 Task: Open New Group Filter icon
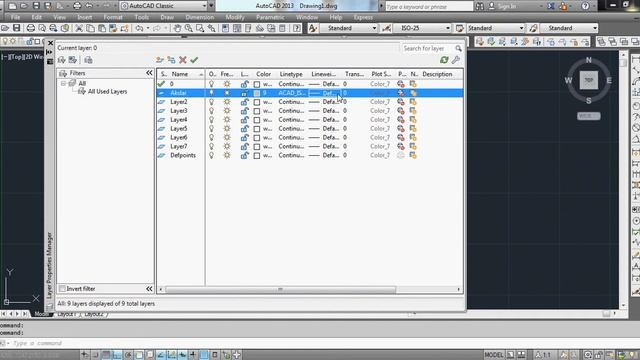tap(73, 60)
